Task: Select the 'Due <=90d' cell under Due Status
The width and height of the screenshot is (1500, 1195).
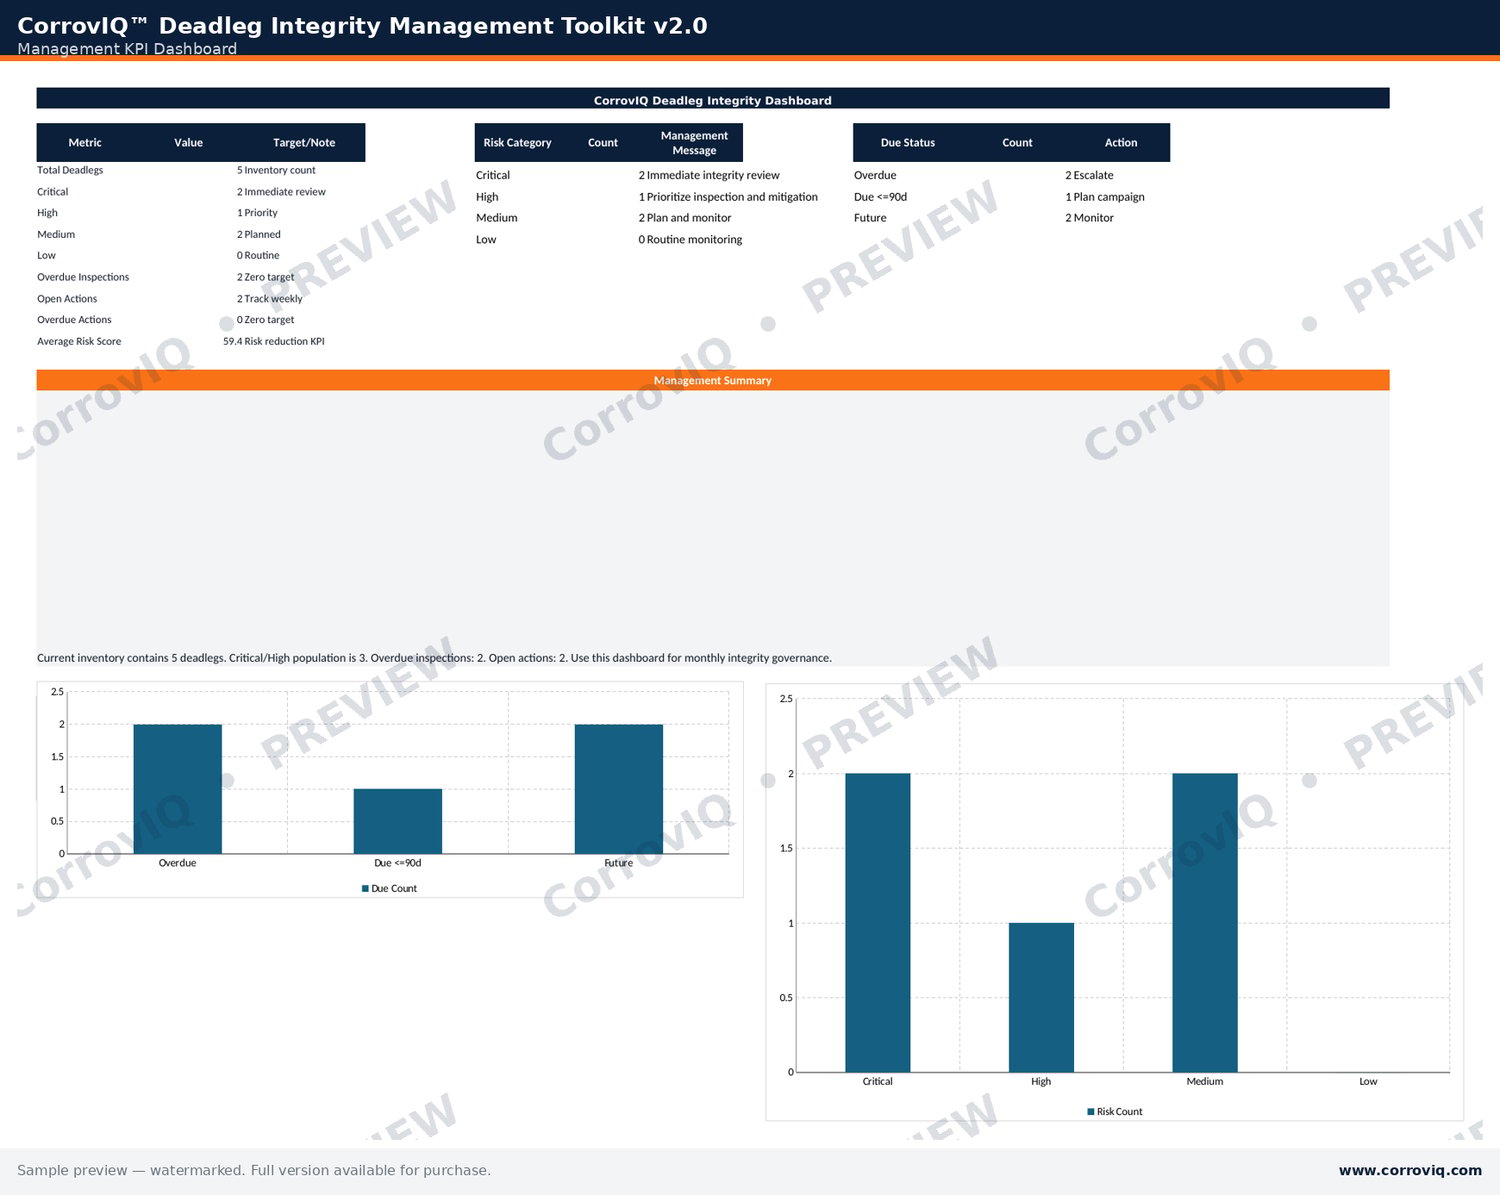Action: point(881,197)
